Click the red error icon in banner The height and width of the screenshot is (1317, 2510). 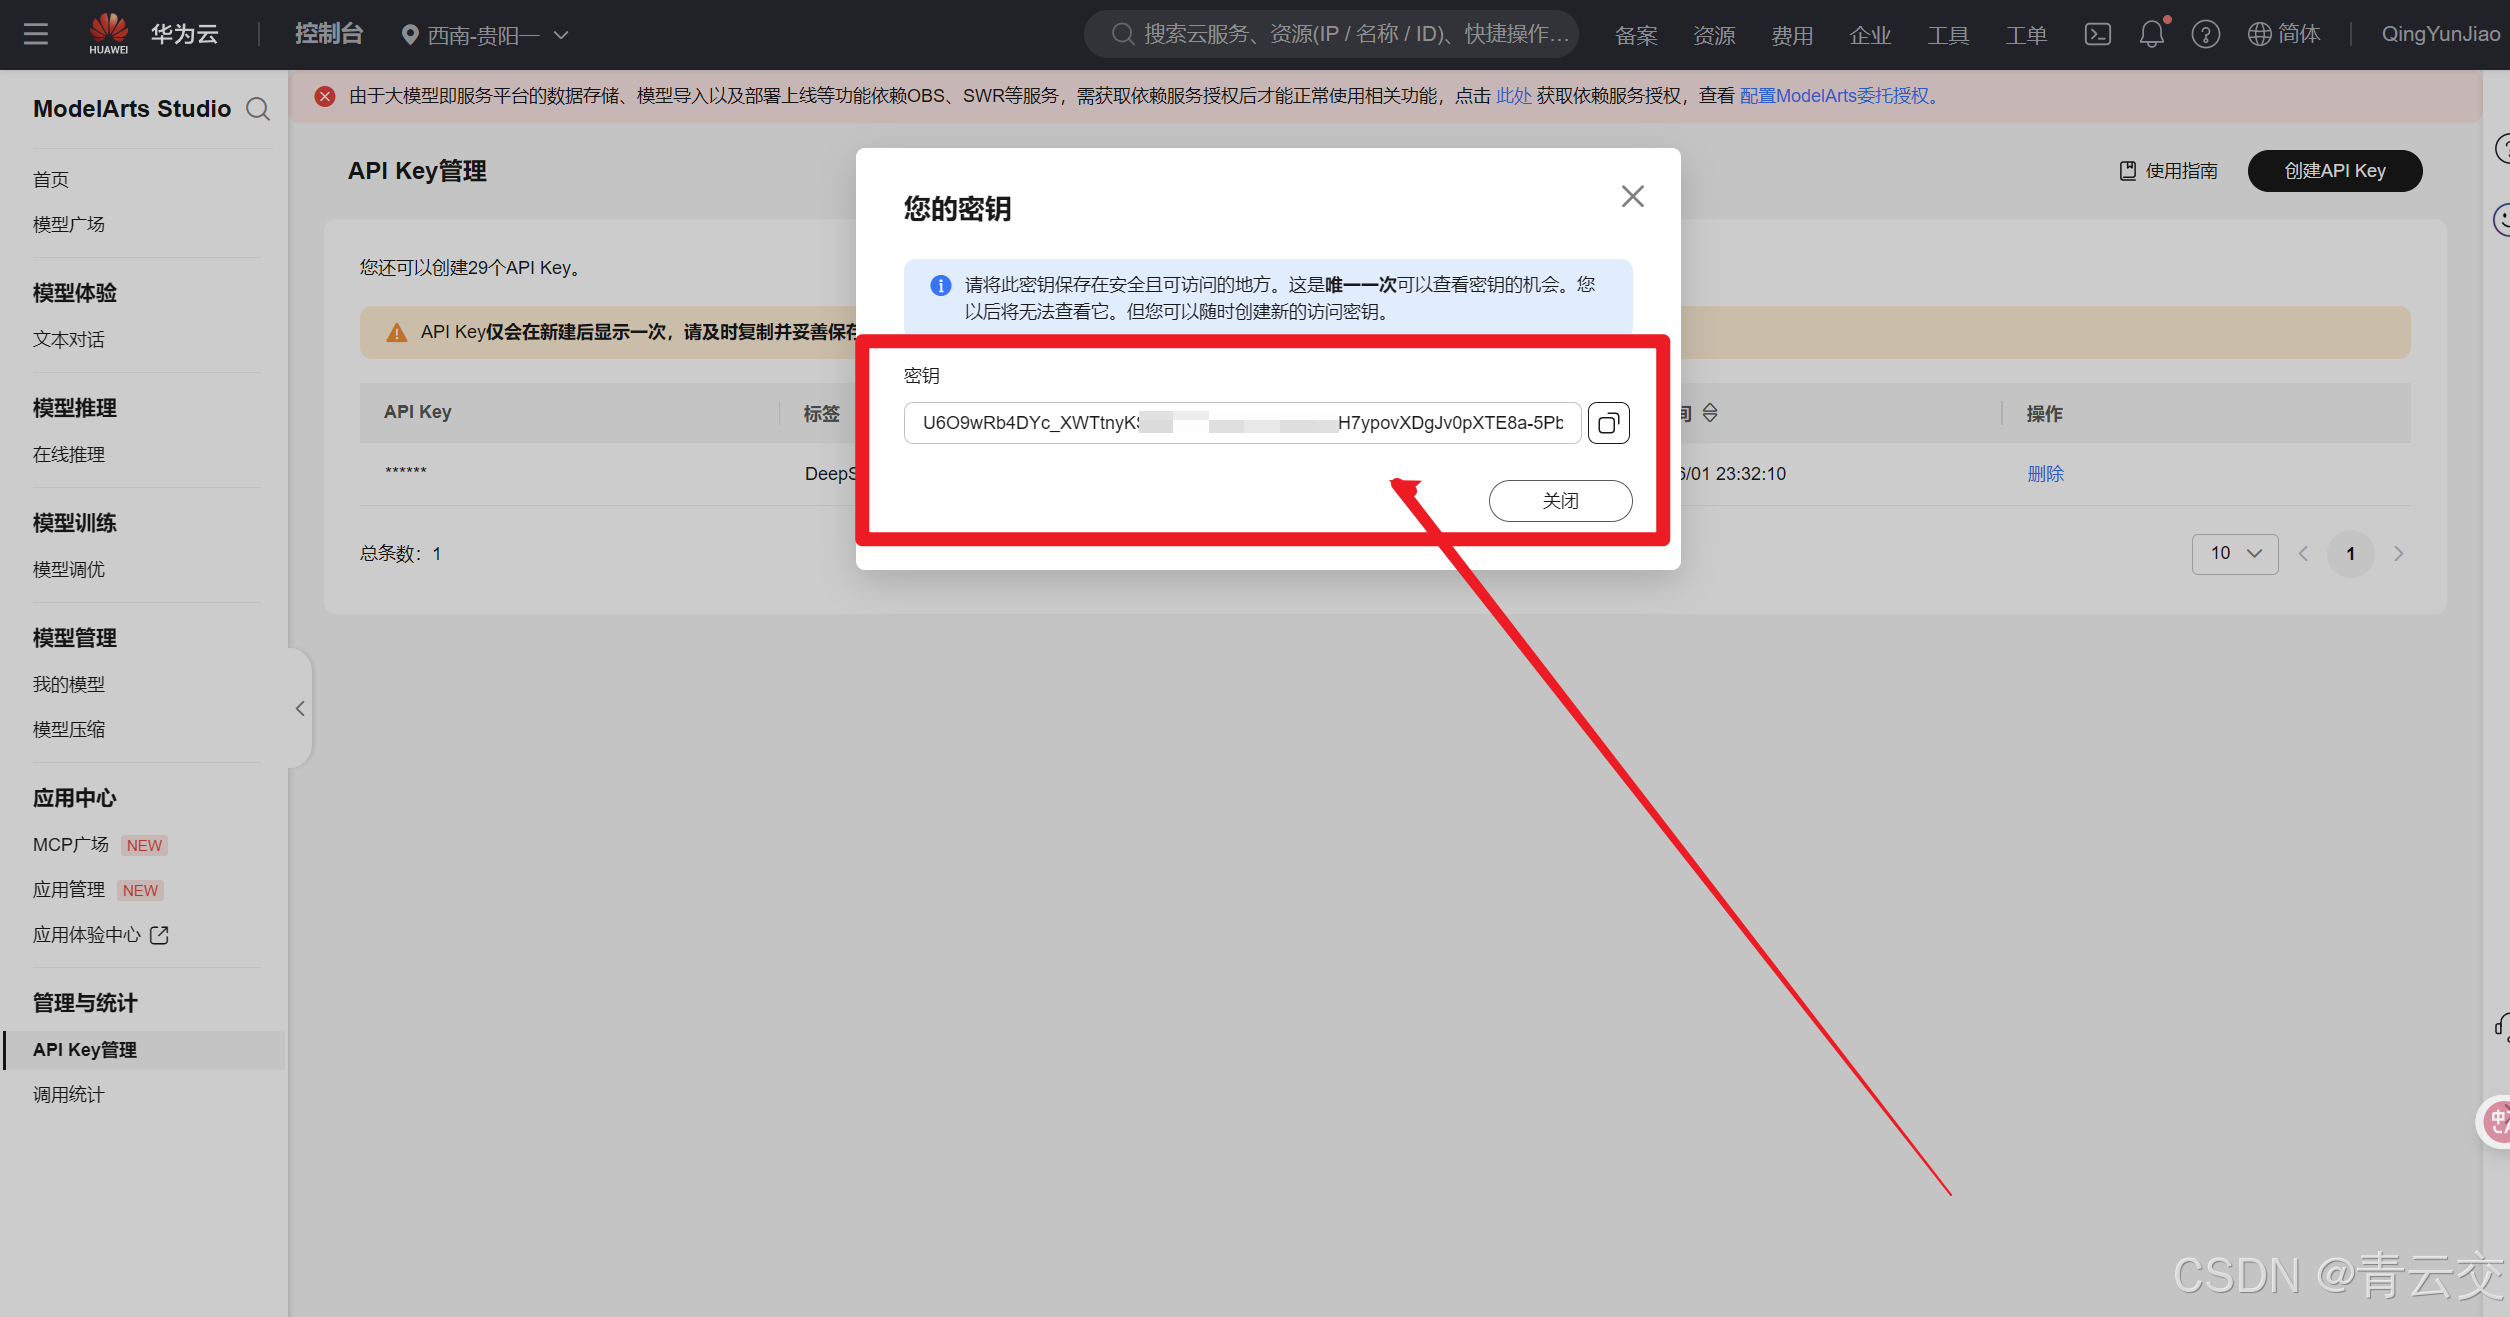tap(325, 96)
